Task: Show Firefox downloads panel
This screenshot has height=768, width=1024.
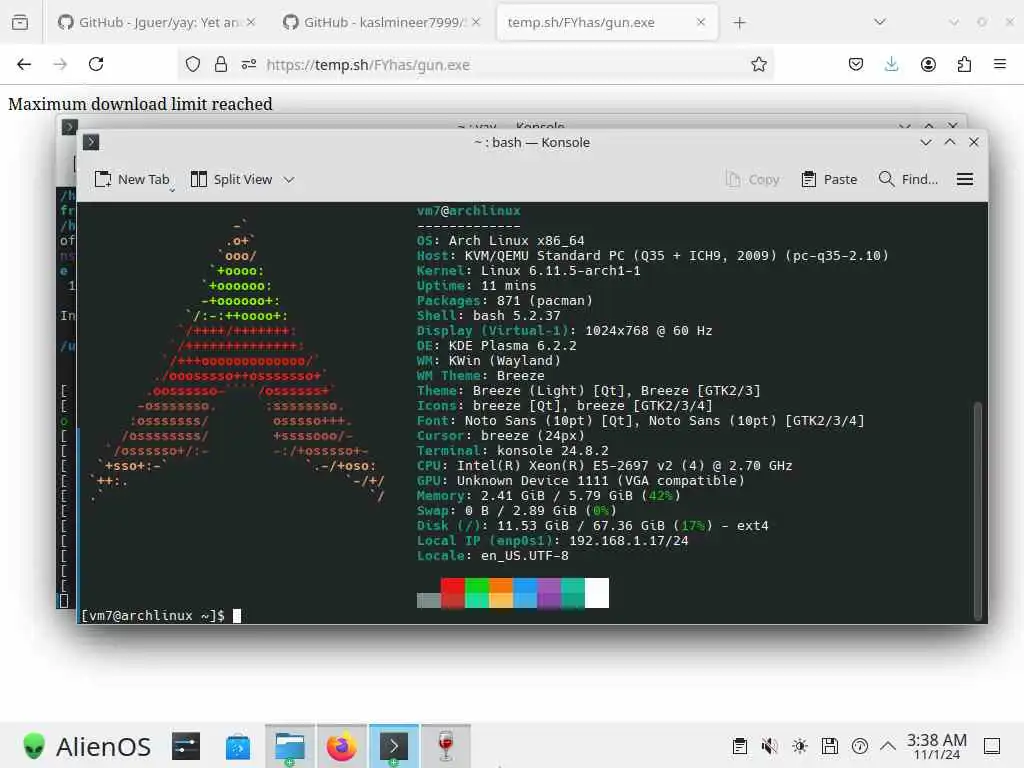Action: pos(891,64)
